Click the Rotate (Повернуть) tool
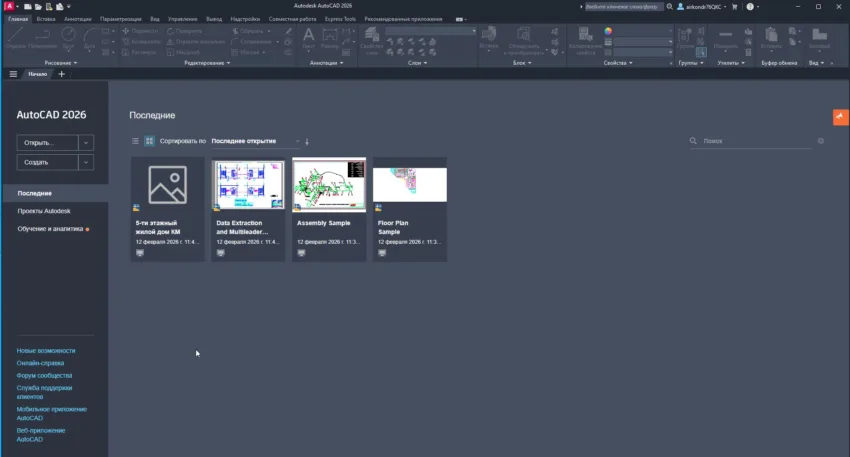This screenshot has height=457, width=850. pos(185,31)
